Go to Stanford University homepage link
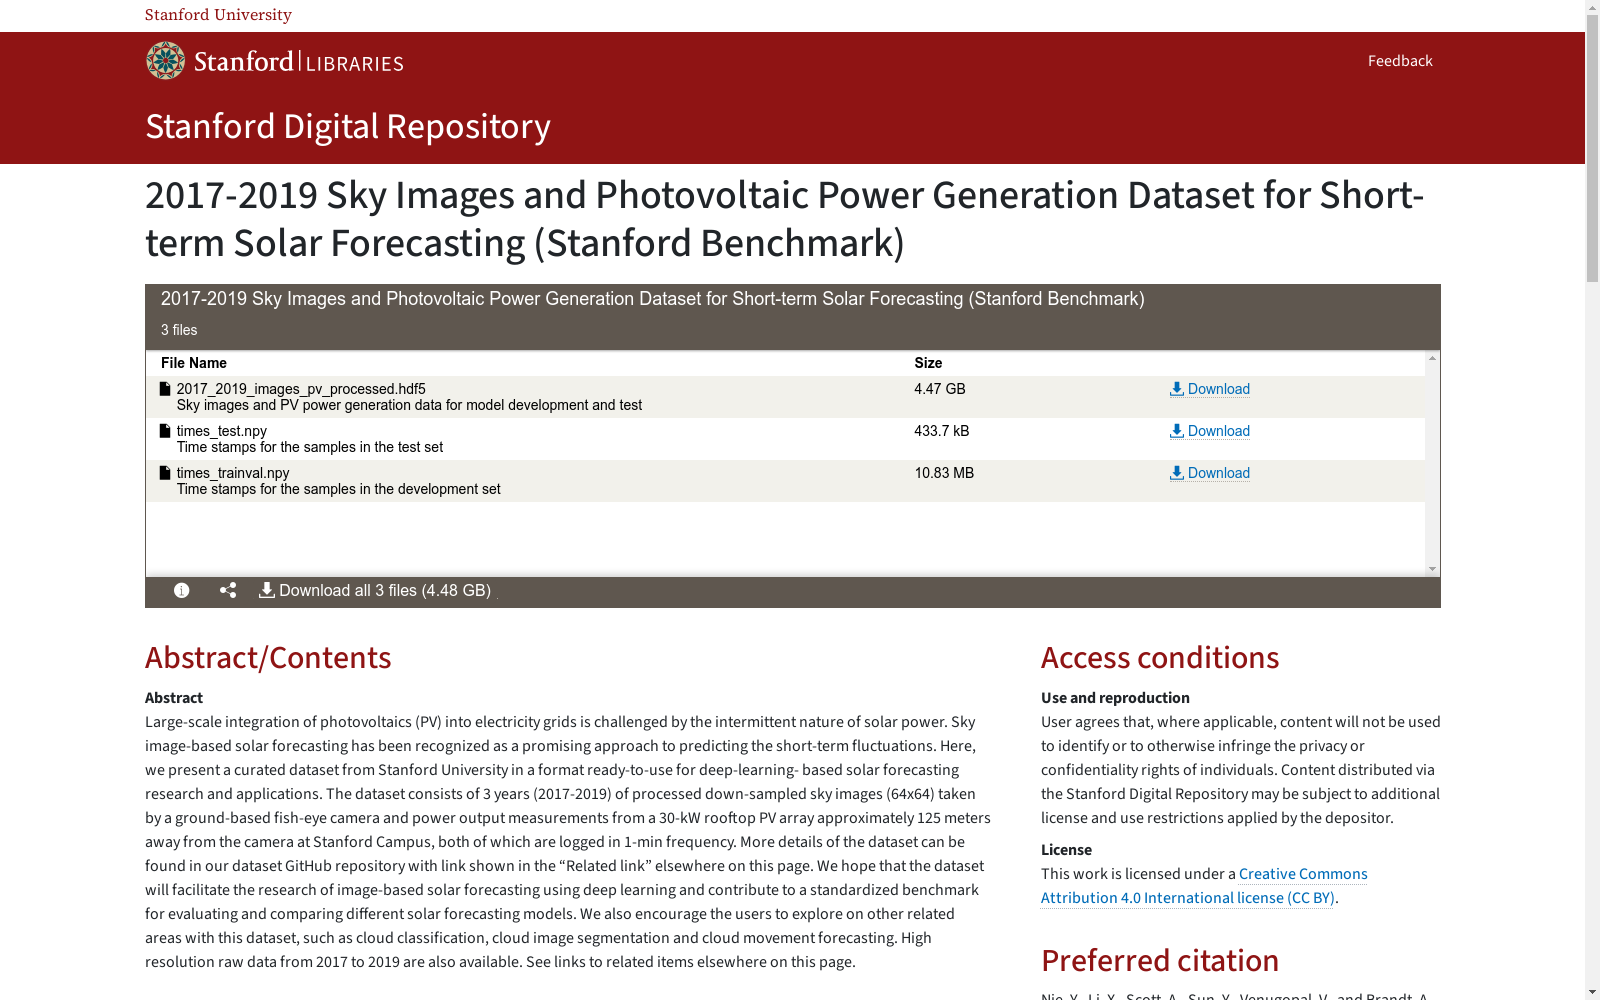The image size is (1600, 1000). 218,15
